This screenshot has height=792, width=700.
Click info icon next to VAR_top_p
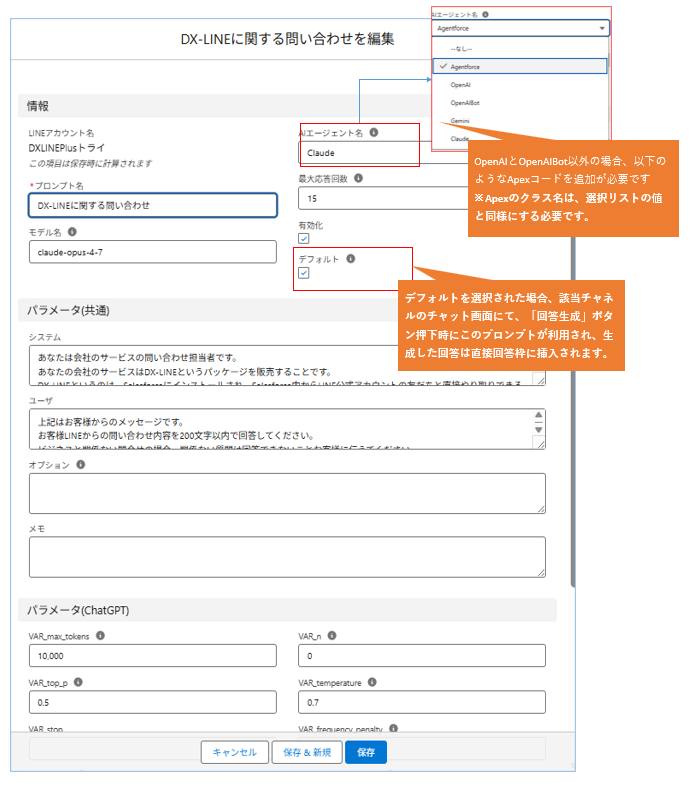pos(78,682)
